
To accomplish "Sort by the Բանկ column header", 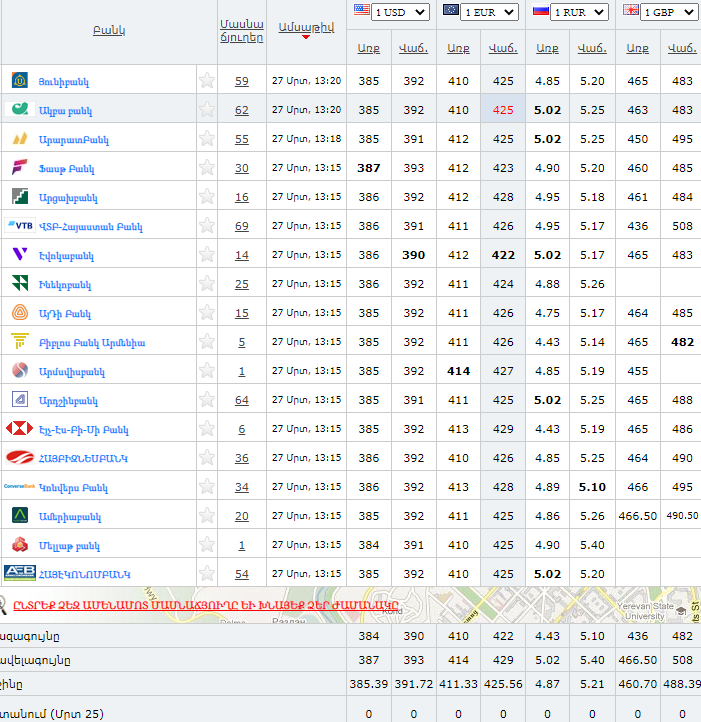I will pos(109,30).
